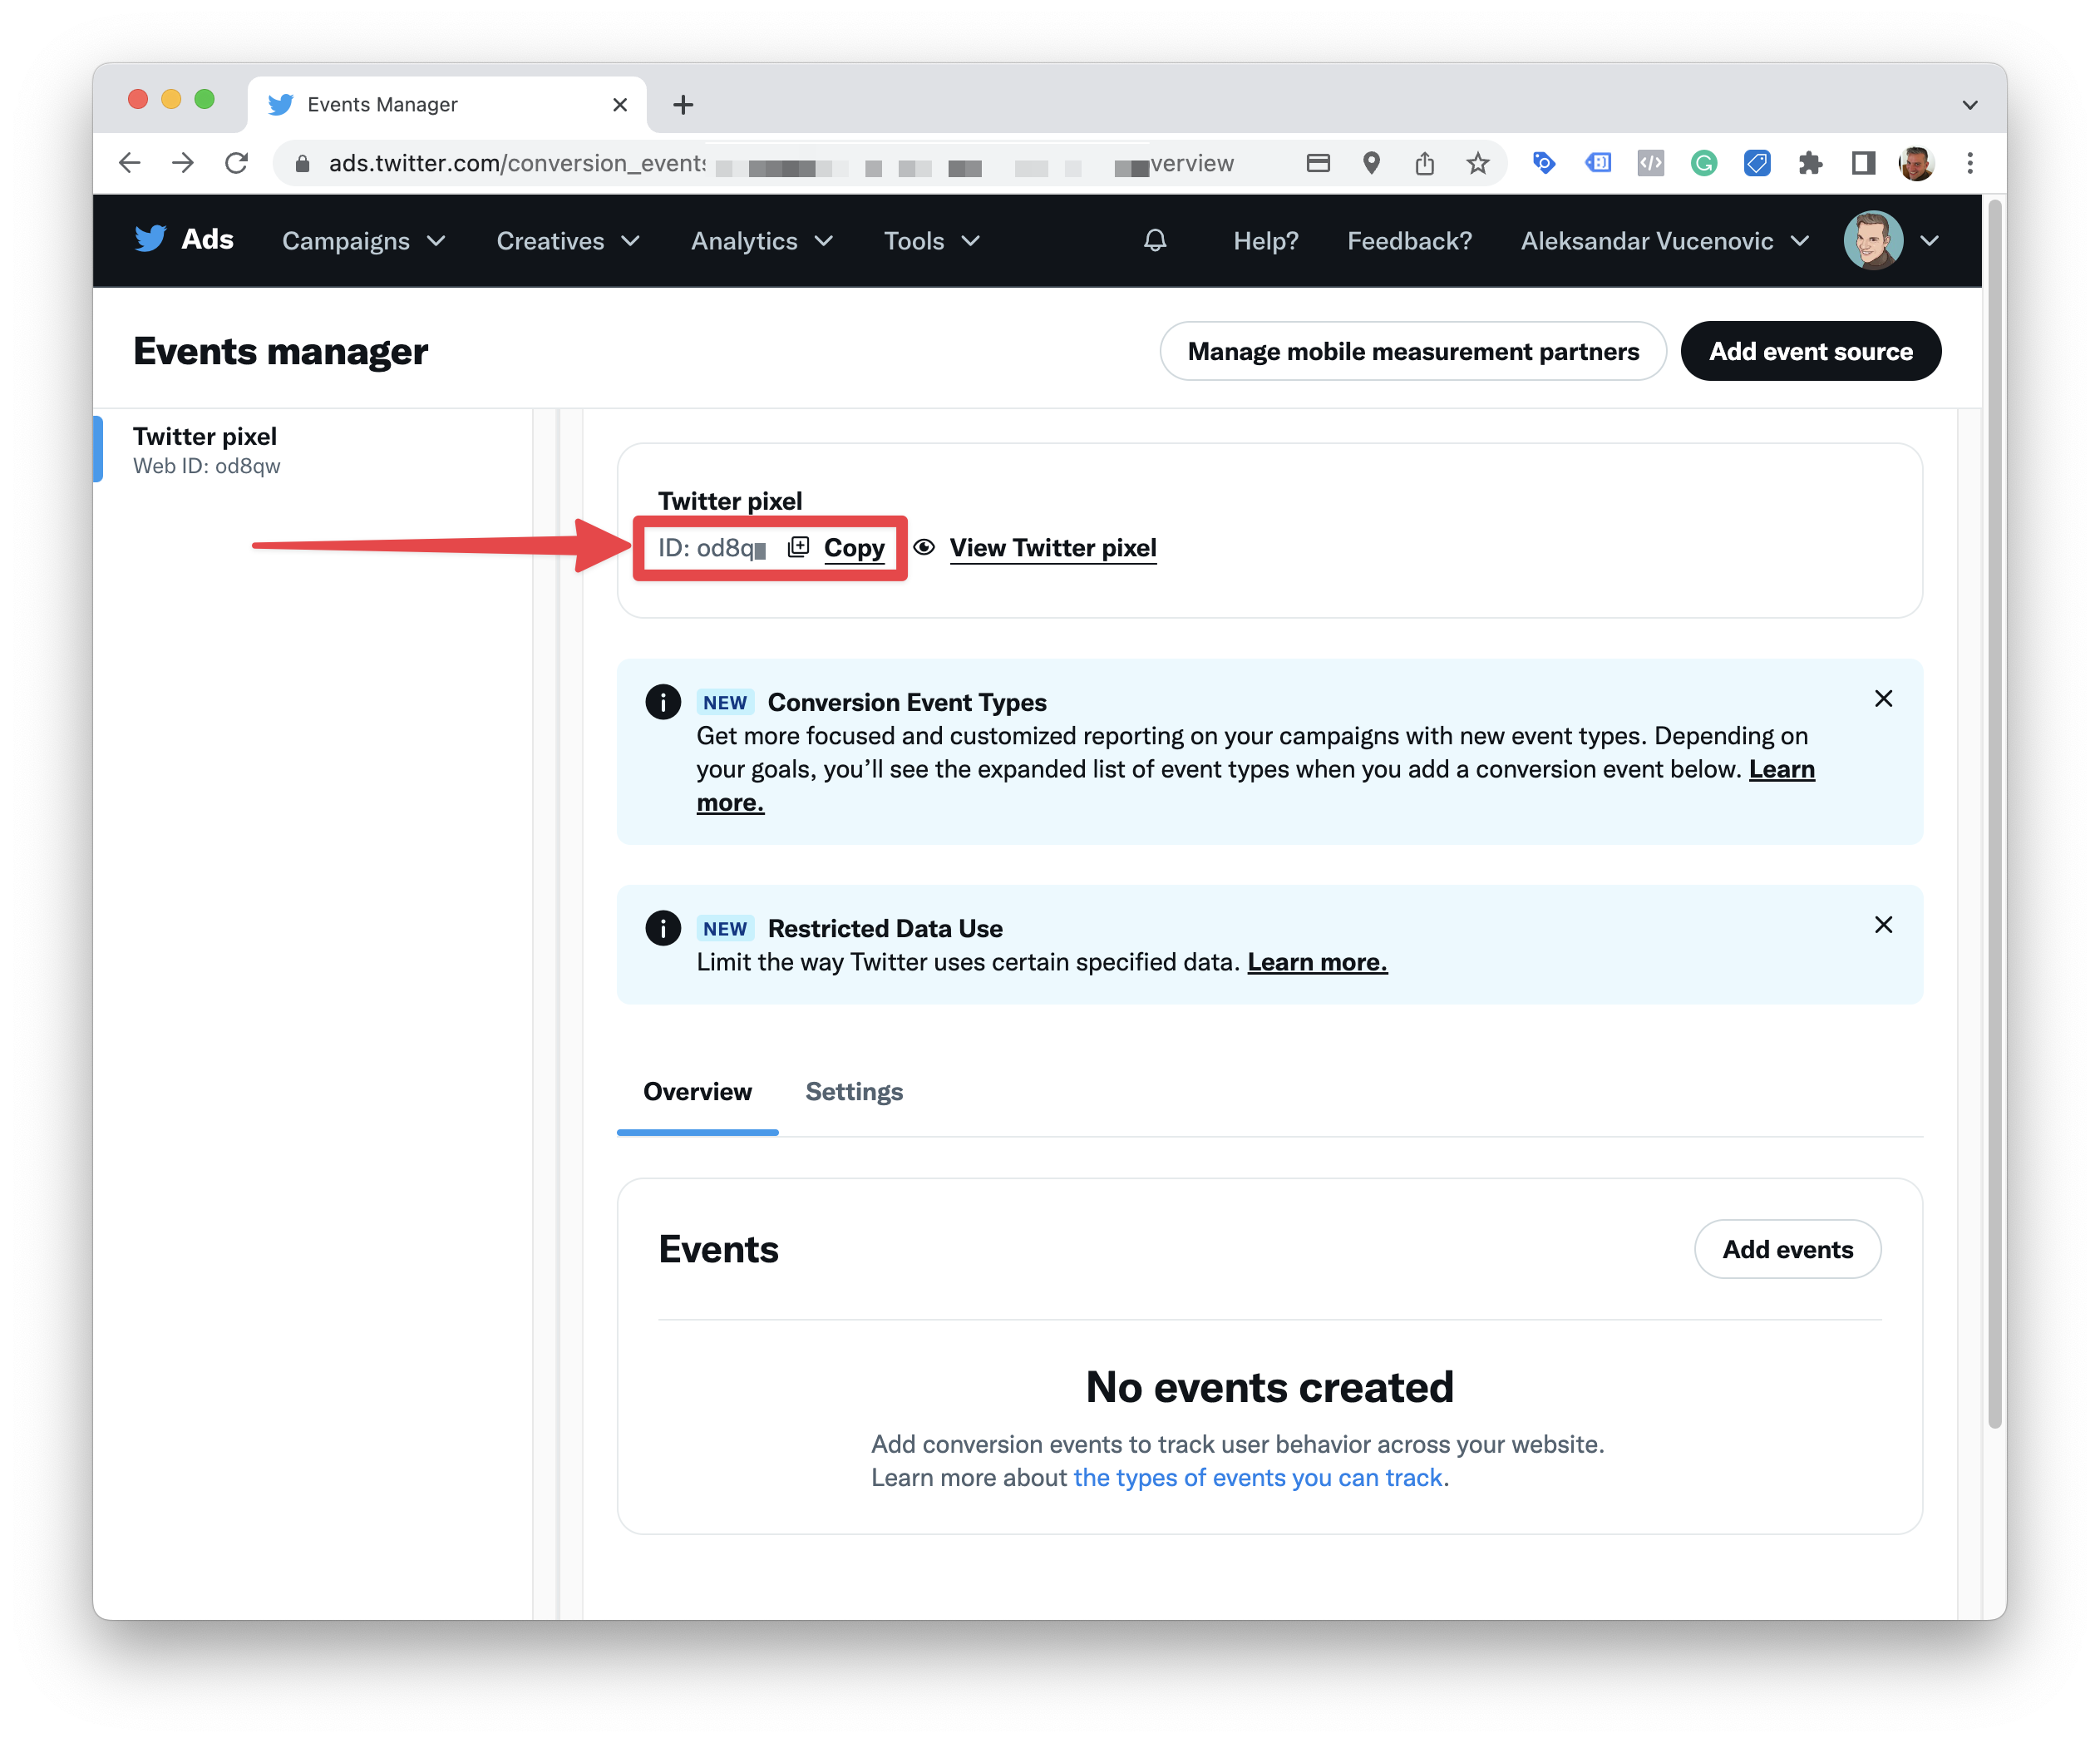Open the Chrome profile avatar

[x=1916, y=163]
